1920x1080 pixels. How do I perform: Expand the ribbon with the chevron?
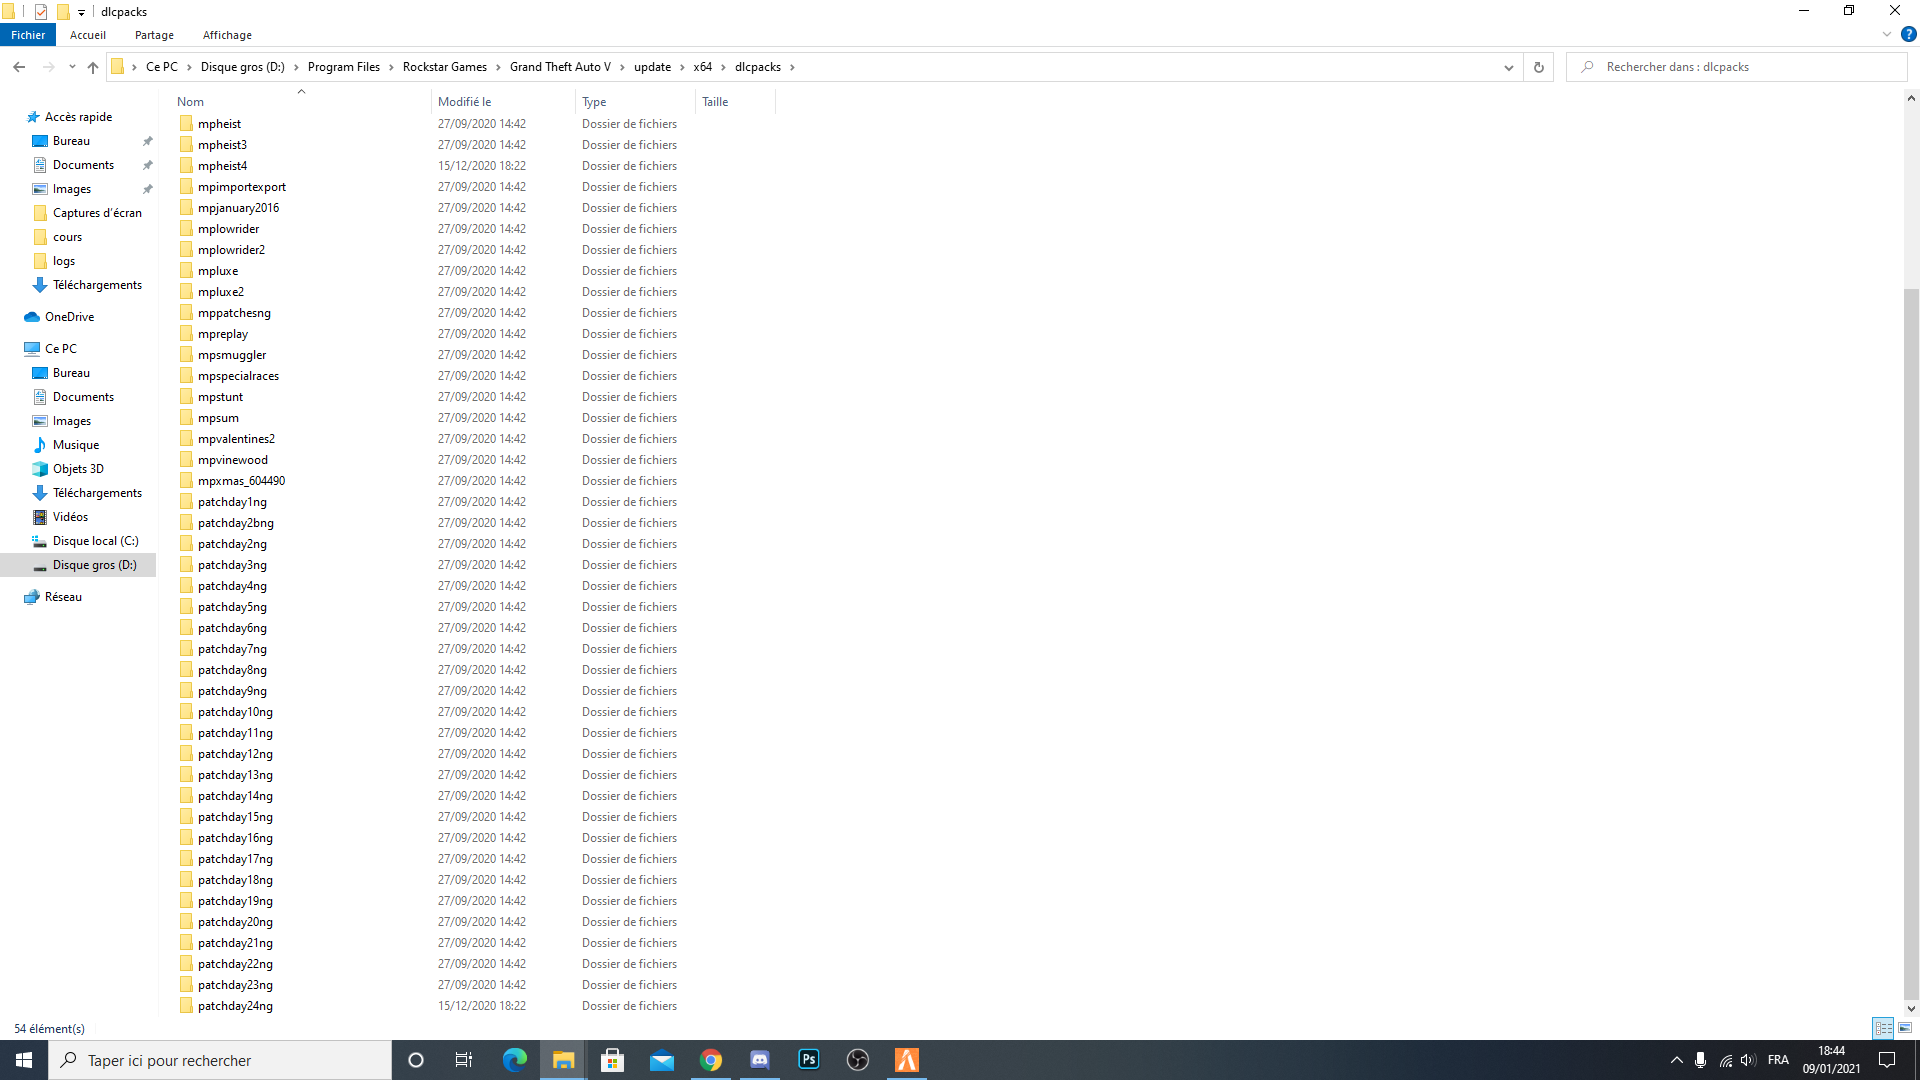[1887, 34]
